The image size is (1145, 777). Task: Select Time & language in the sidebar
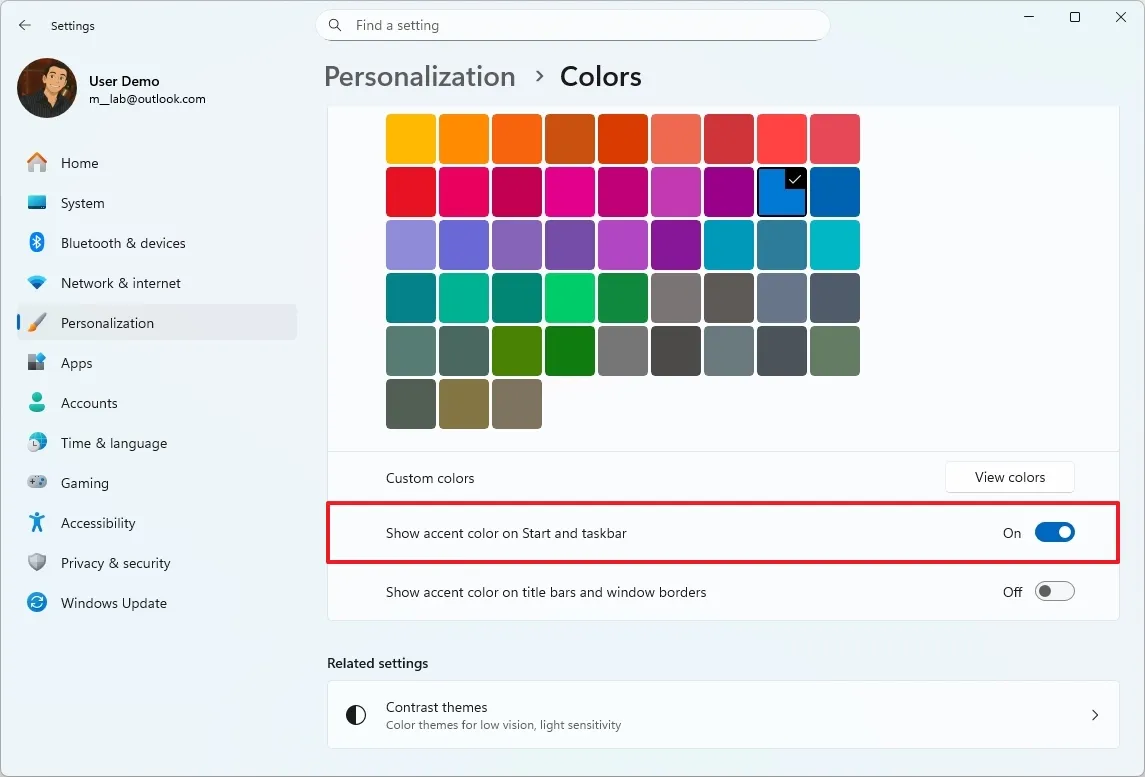point(115,443)
